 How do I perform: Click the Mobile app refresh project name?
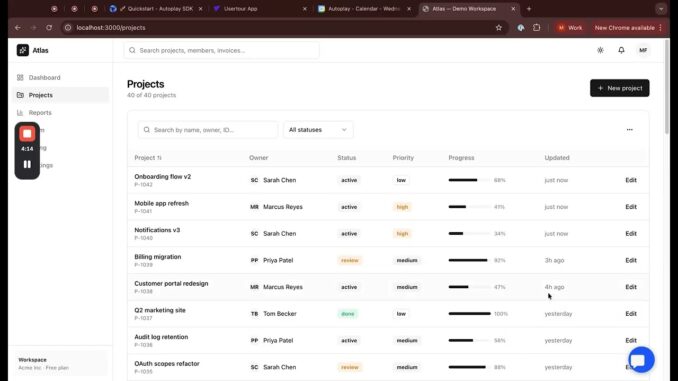[161, 203]
